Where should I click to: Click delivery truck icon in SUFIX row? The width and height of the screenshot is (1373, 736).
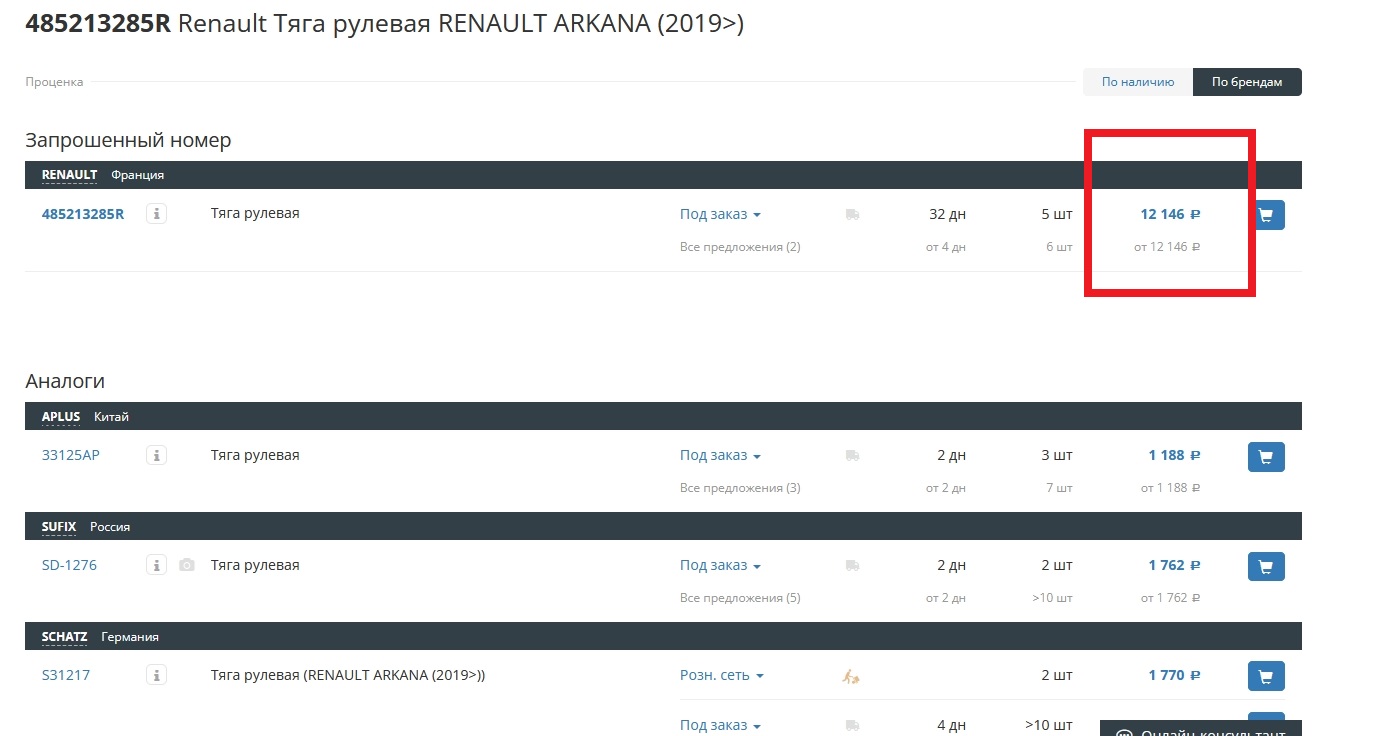pyautogui.click(x=852, y=566)
